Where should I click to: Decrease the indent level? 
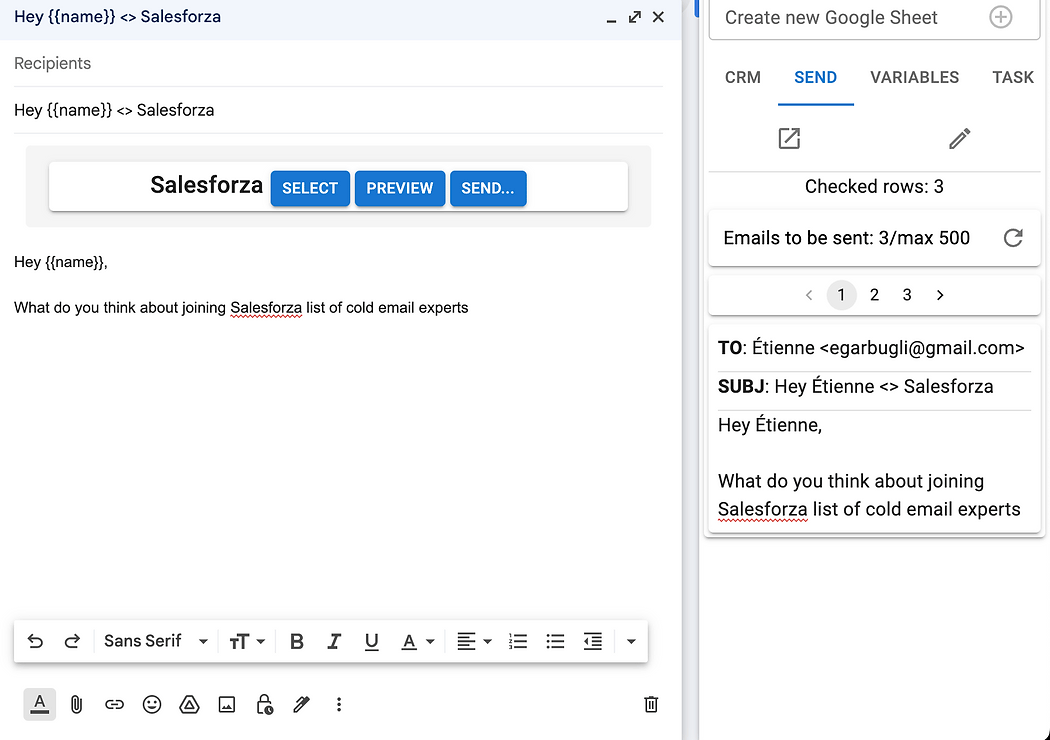pyautogui.click(x=593, y=642)
